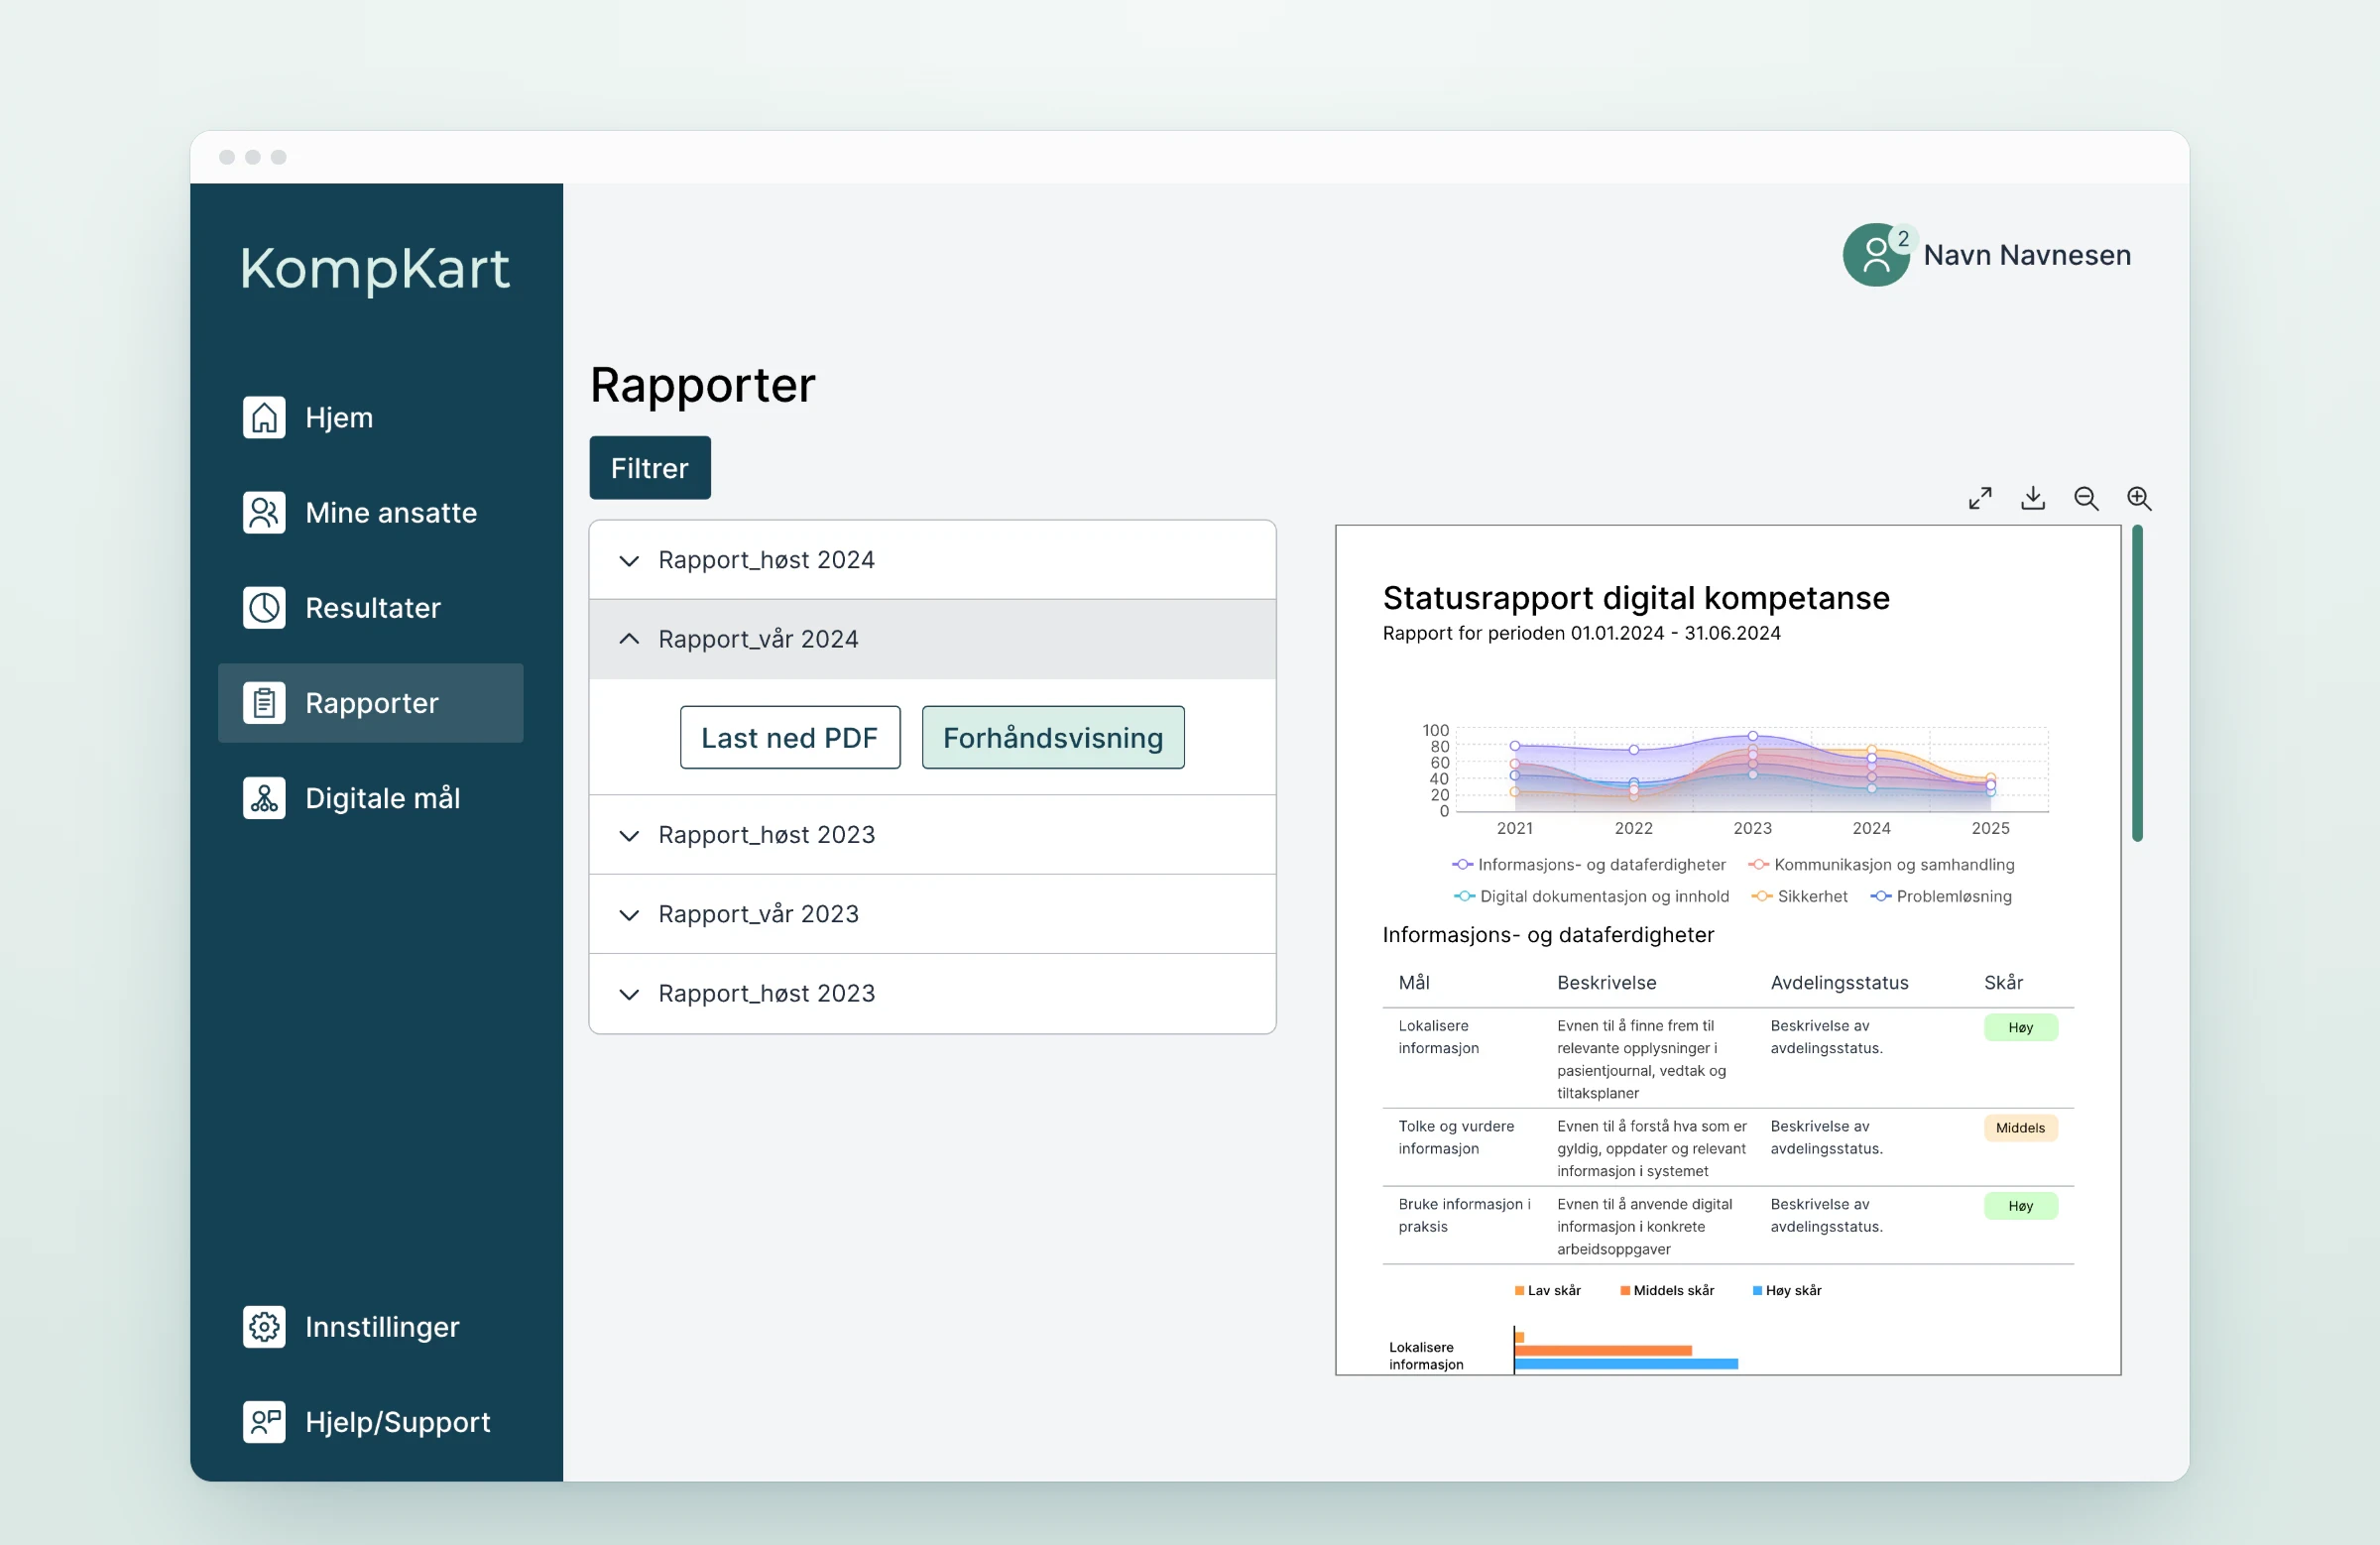Click the preview vertical scrollbar
This screenshot has height=1545, width=2380.
(x=2137, y=683)
